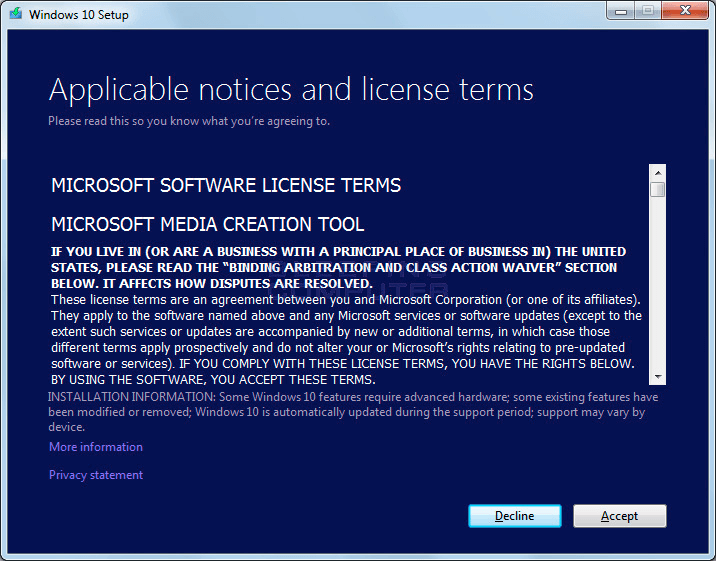
Task: Click the 'INSTALLATION INFORMATION' paragraph
Action: pos(353,412)
